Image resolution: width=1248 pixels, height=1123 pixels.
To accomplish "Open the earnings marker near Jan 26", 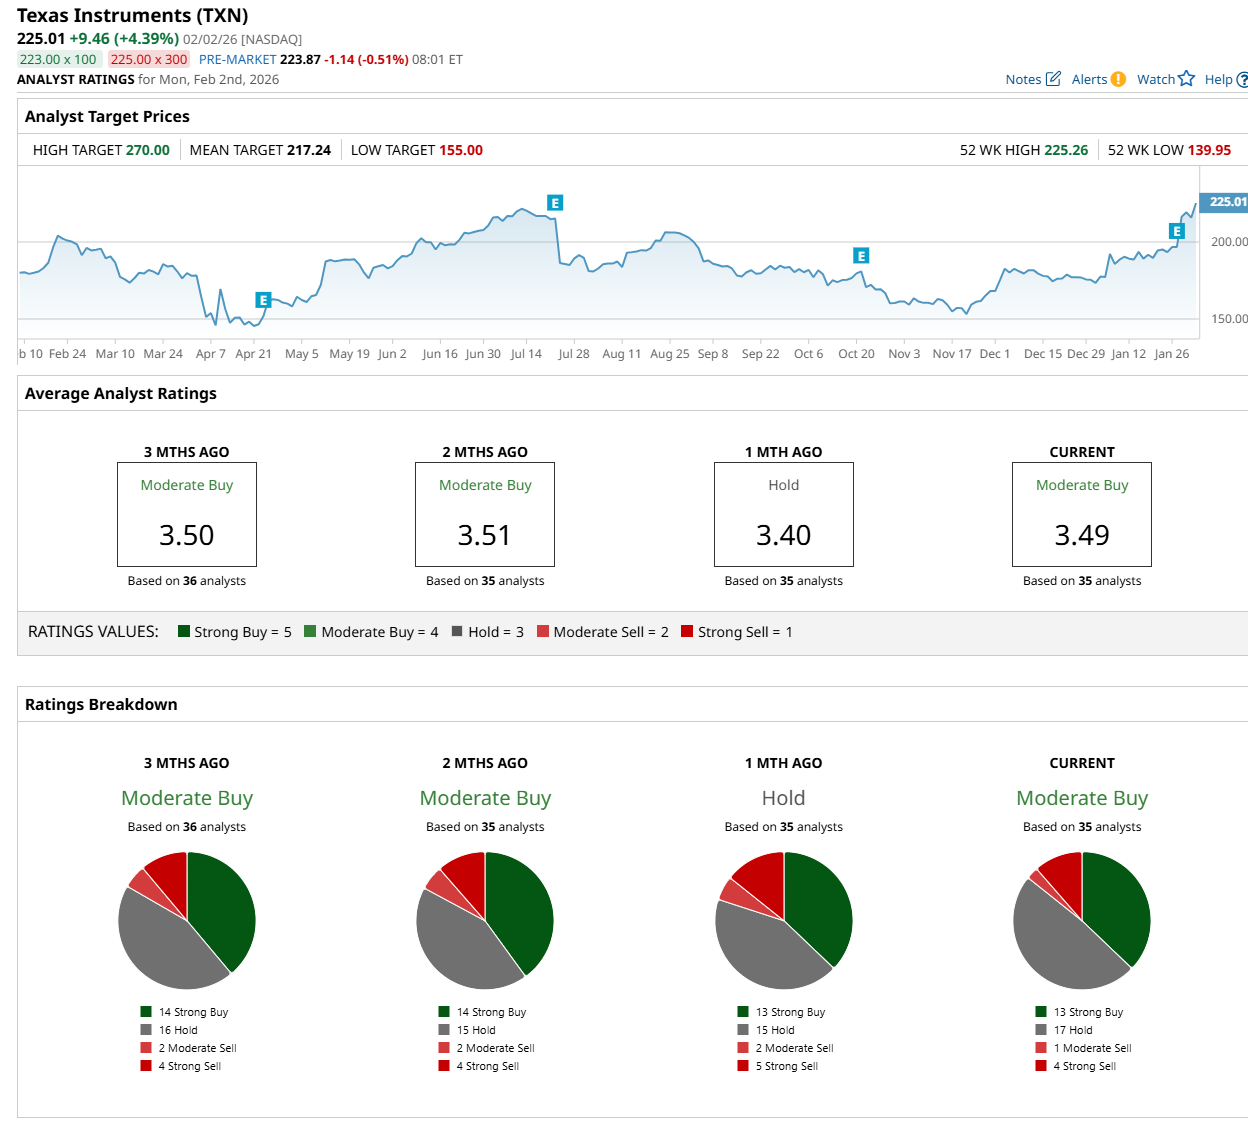I will [x=1176, y=231].
